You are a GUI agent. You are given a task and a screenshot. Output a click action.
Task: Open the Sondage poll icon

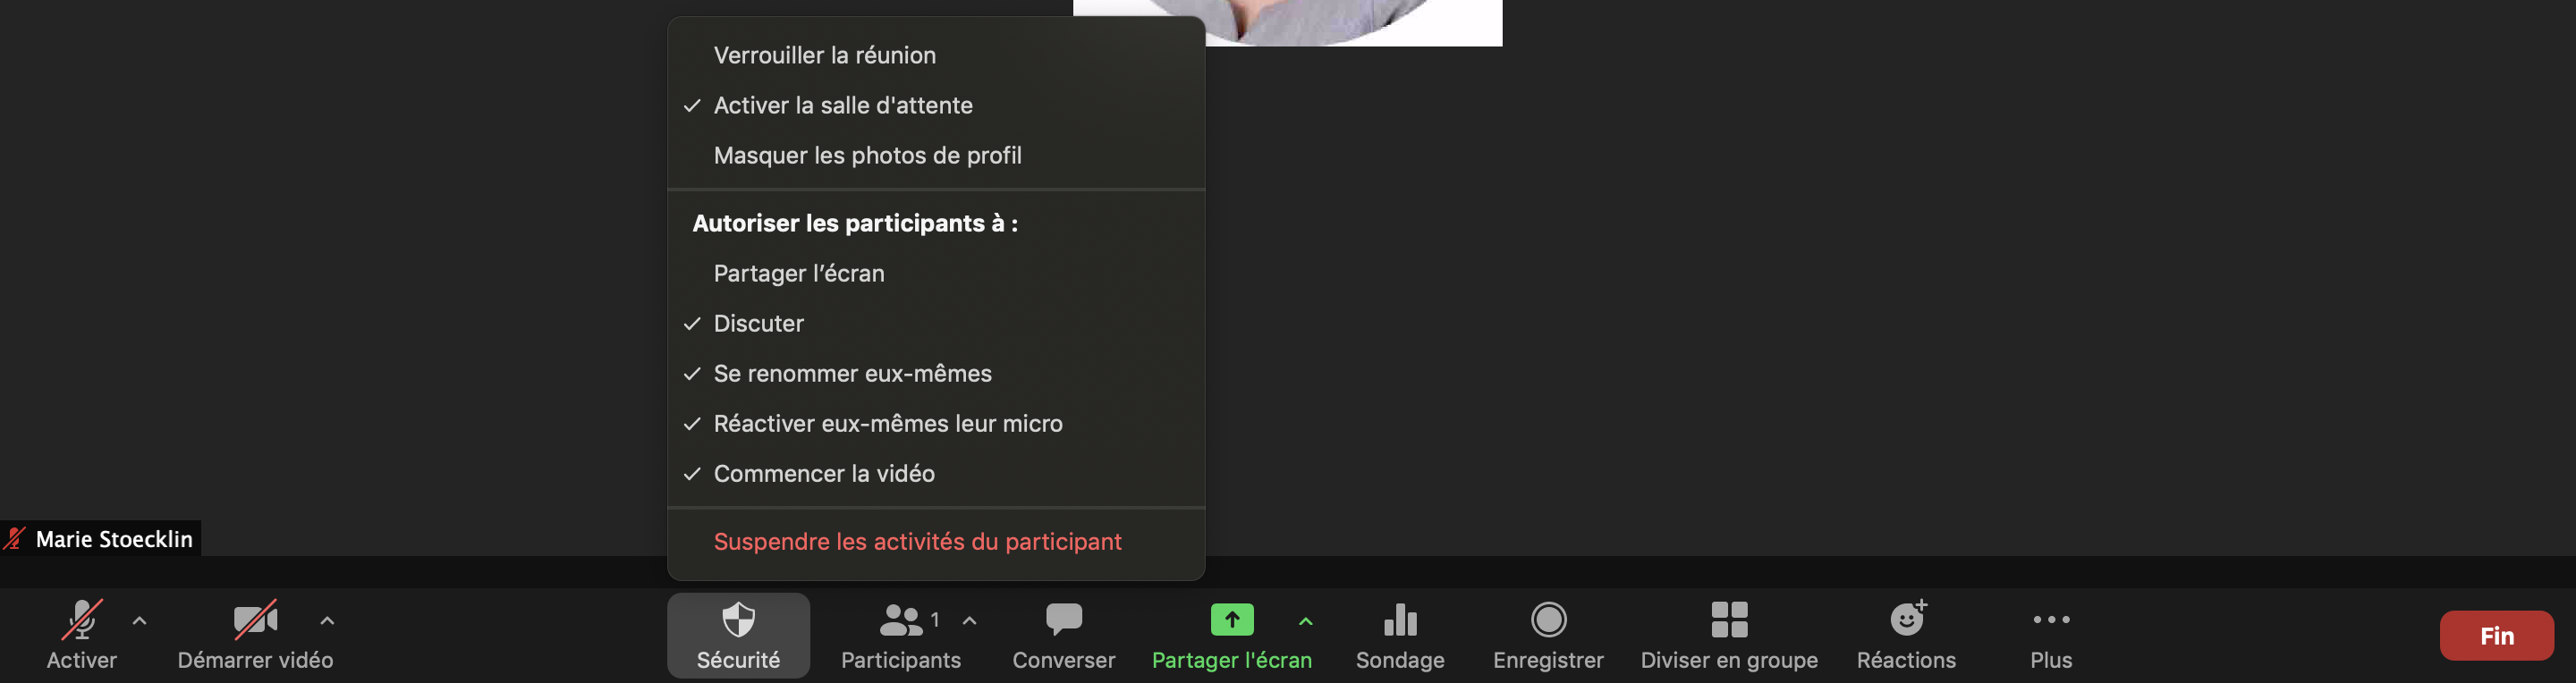[x=1400, y=620]
